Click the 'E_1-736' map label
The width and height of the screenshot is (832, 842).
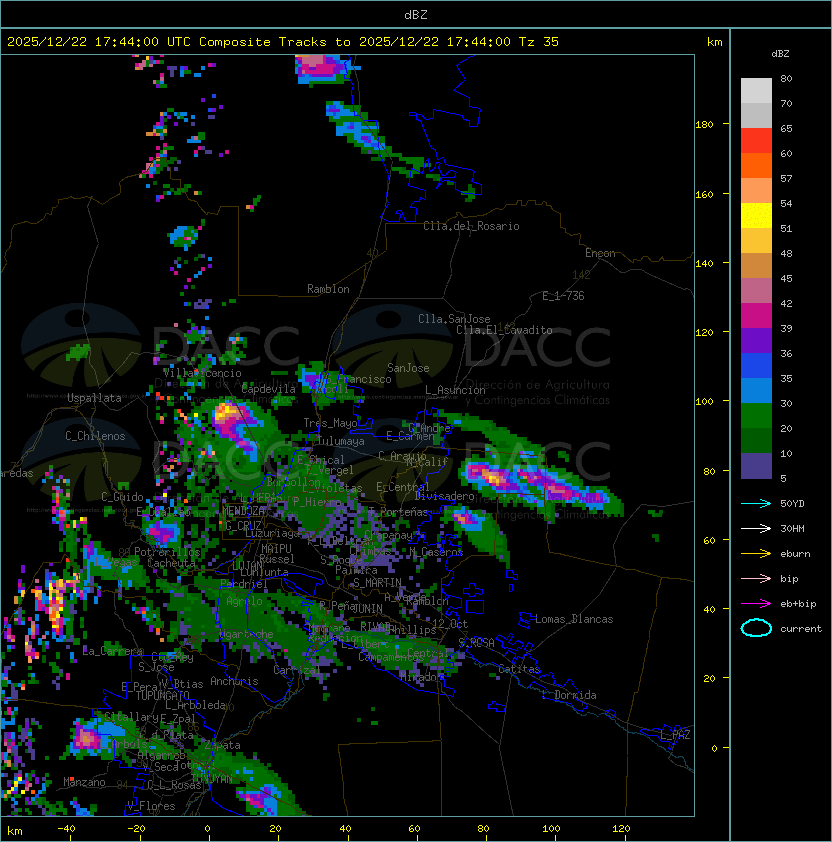pos(563,296)
